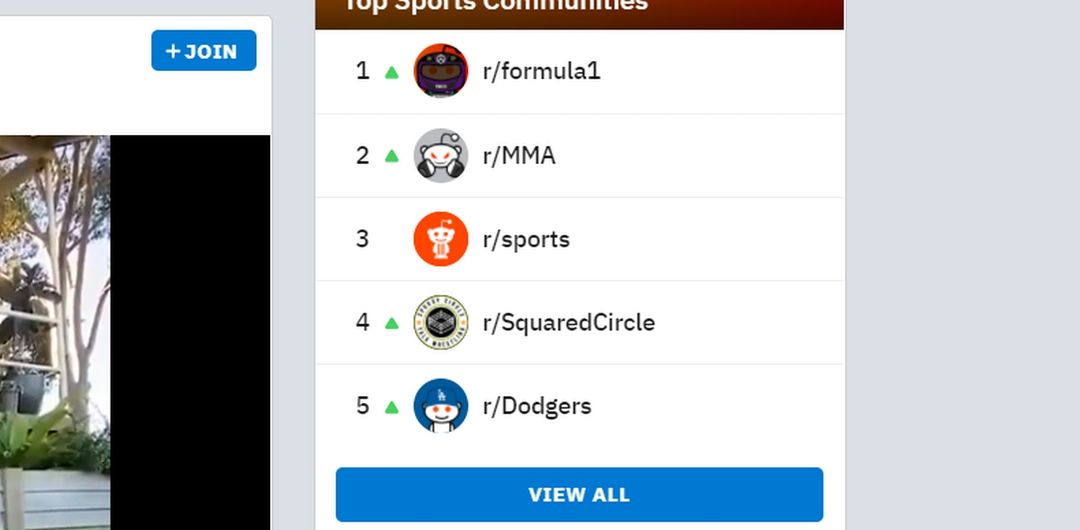Click the r/MMA snoo avatar icon
1080x530 pixels.
click(441, 155)
